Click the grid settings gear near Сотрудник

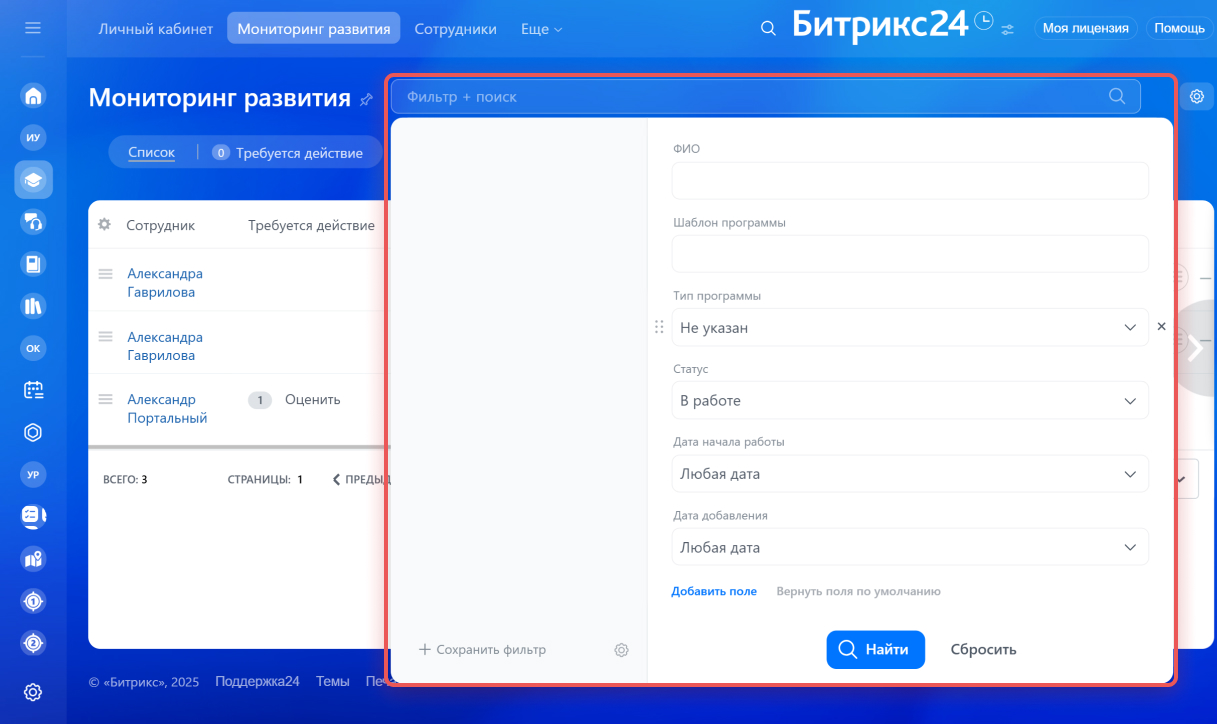coord(104,225)
